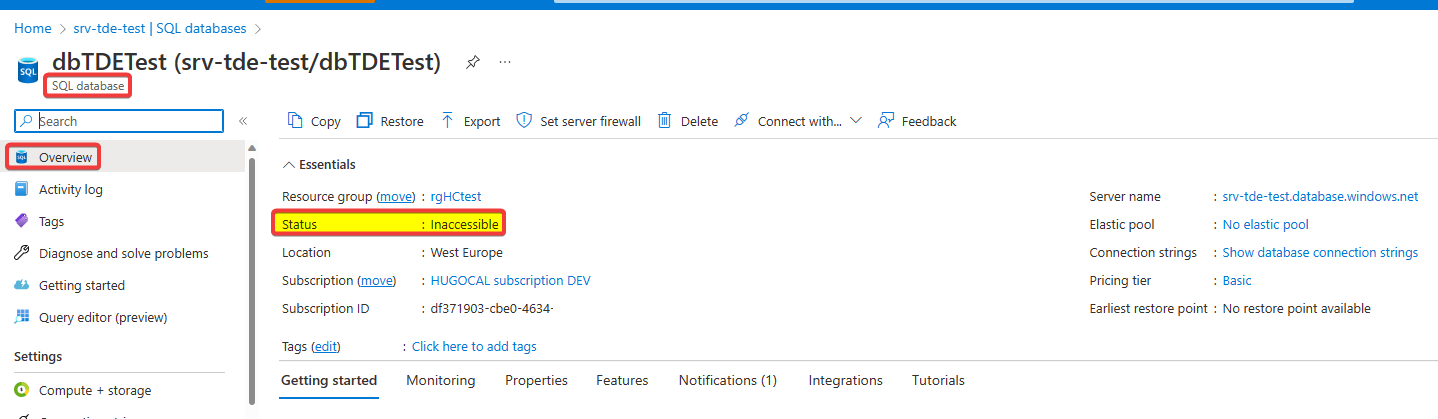Select the Inaccessible status value
1438x419 pixels.
[465, 224]
